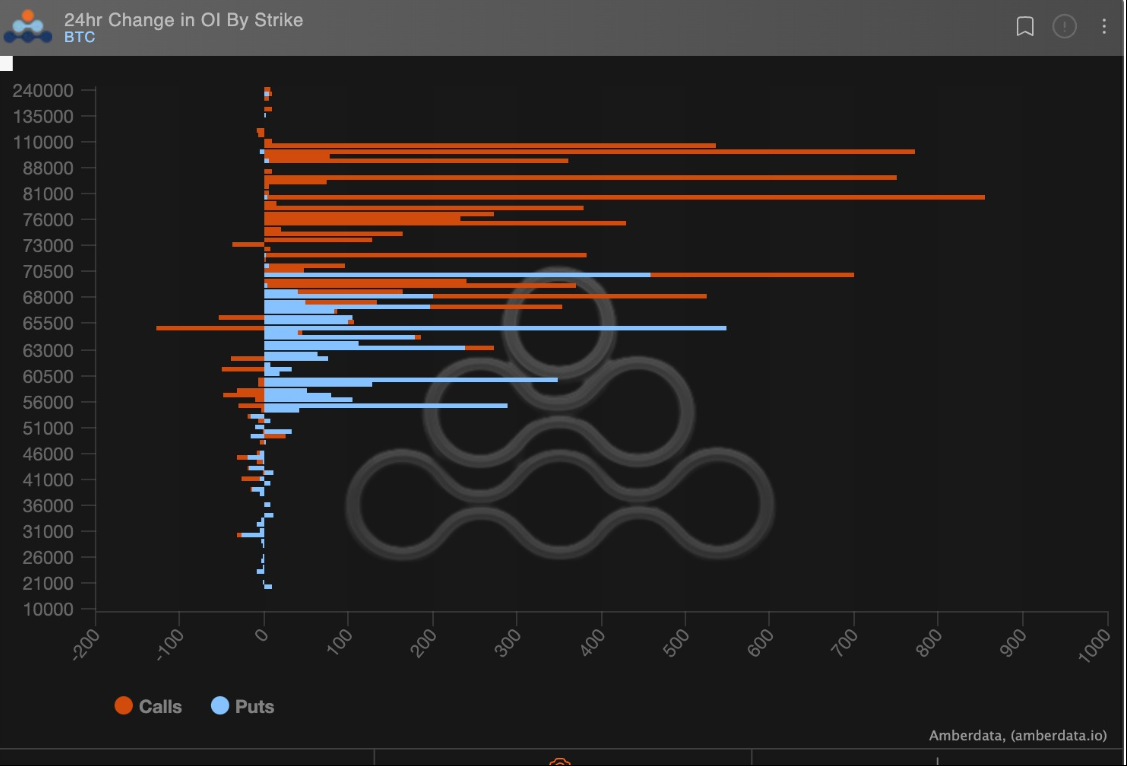Screen dimensions: 1127x766
Task: Click the 70500 strike axis label
Action: 45,271
